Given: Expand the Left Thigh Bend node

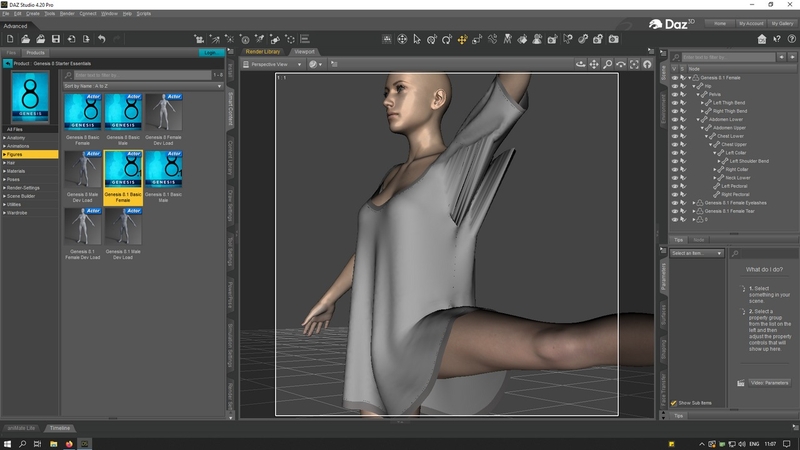Looking at the screenshot, I should (x=703, y=103).
